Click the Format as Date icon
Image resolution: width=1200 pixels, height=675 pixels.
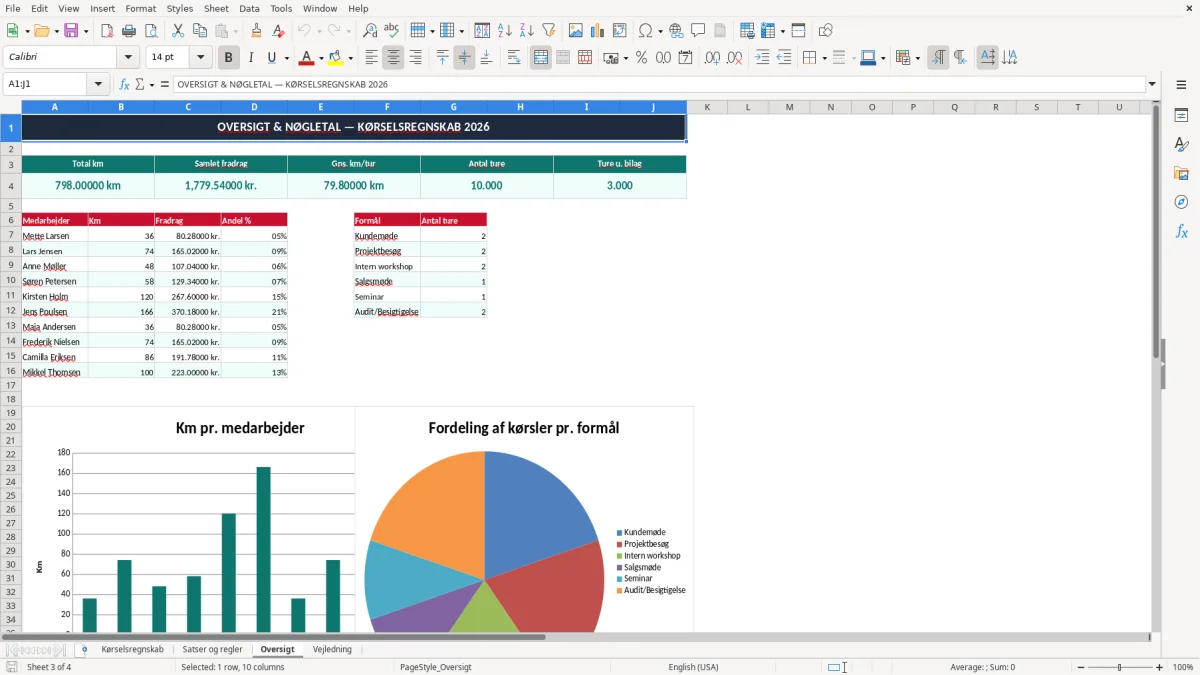coord(685,58)
